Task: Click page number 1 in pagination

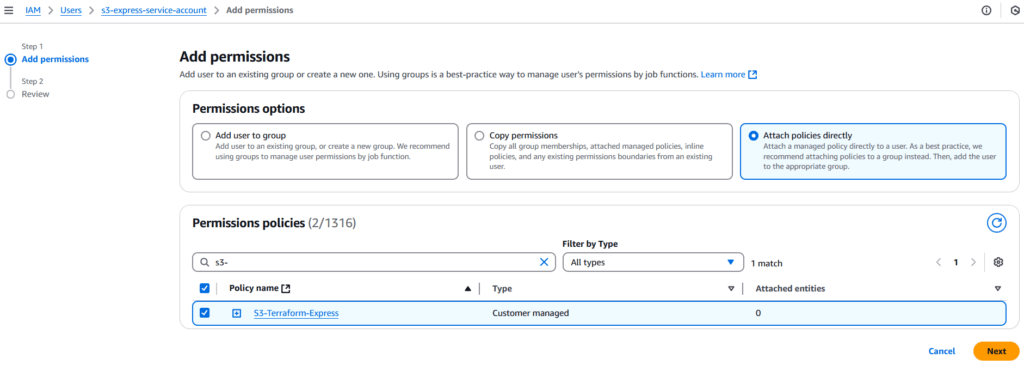Action: (955, 262)
